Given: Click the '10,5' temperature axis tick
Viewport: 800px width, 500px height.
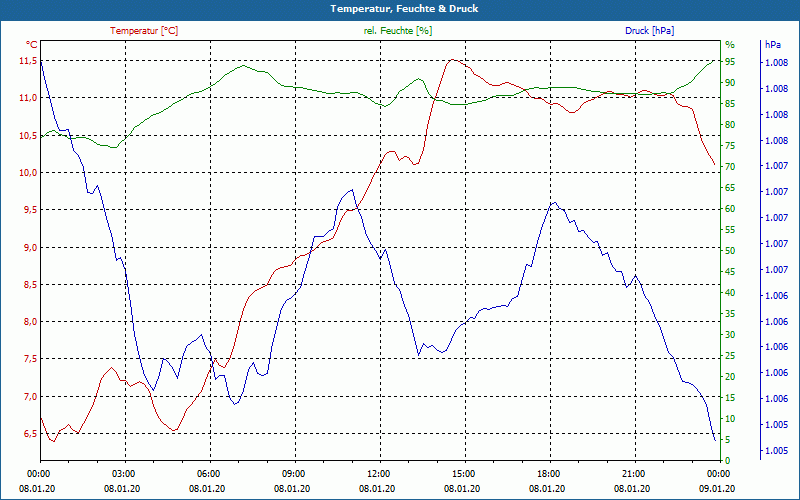Looking at the screenshot, I should (28, 136).
